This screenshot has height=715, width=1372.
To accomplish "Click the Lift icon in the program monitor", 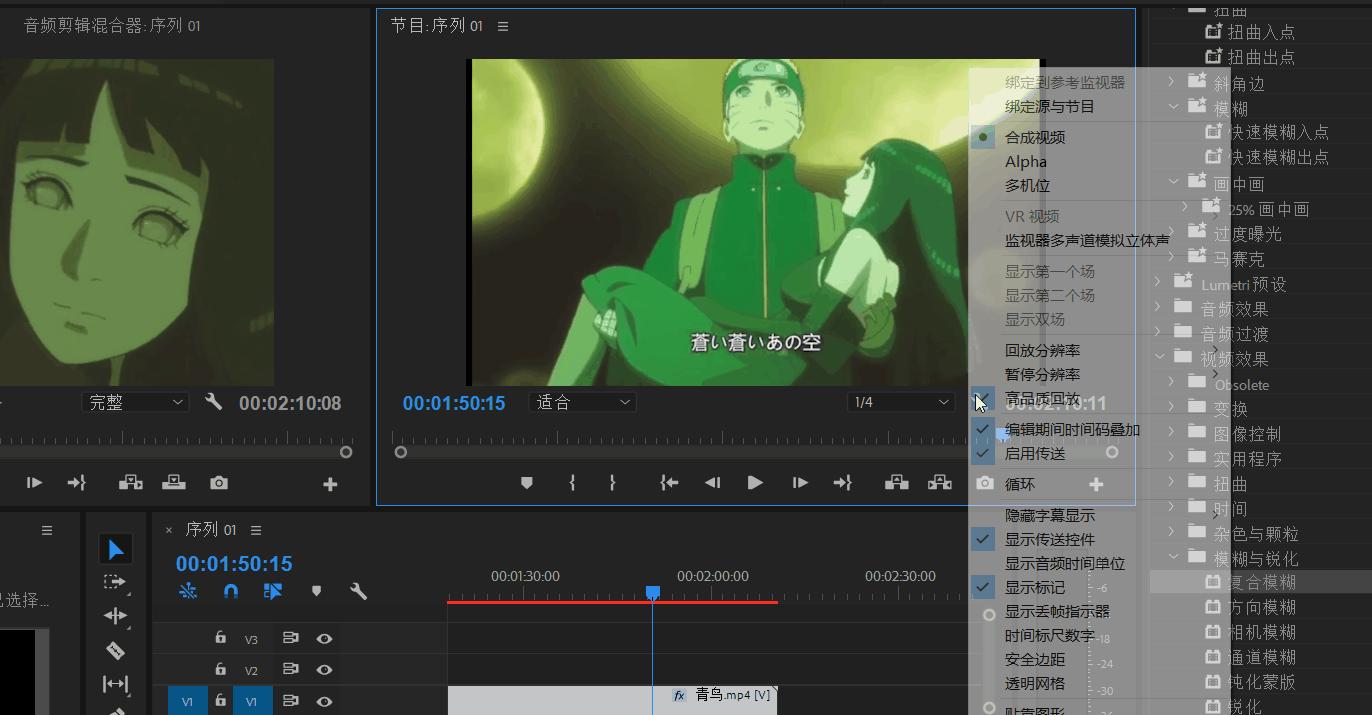I will coord(896,482).
